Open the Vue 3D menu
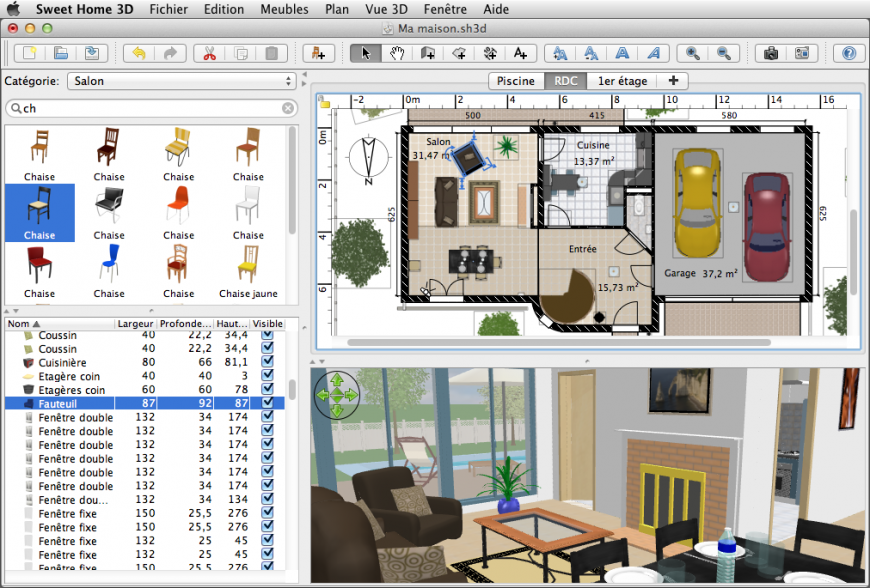870x588 pixels. 386,9
